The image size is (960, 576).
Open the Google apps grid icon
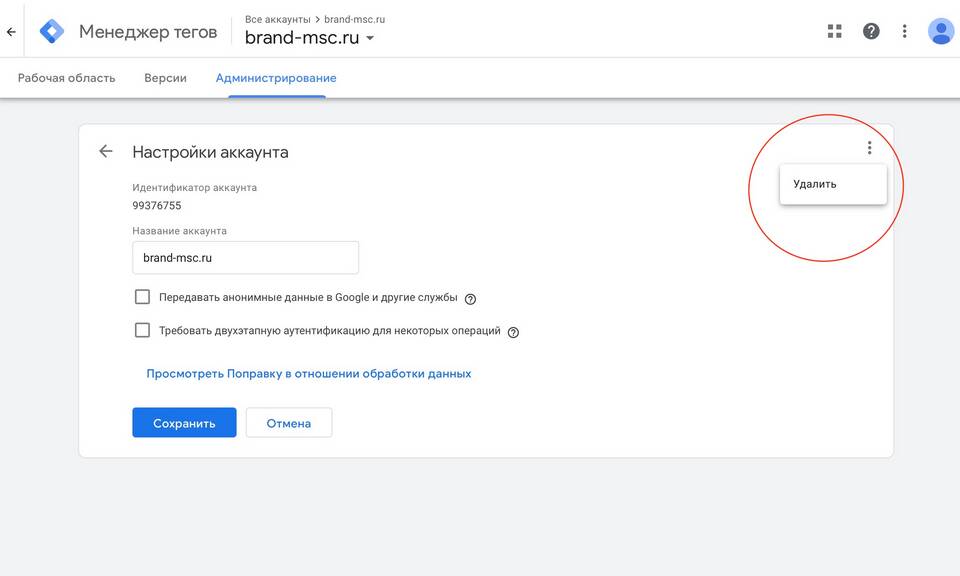coord(835,31)
